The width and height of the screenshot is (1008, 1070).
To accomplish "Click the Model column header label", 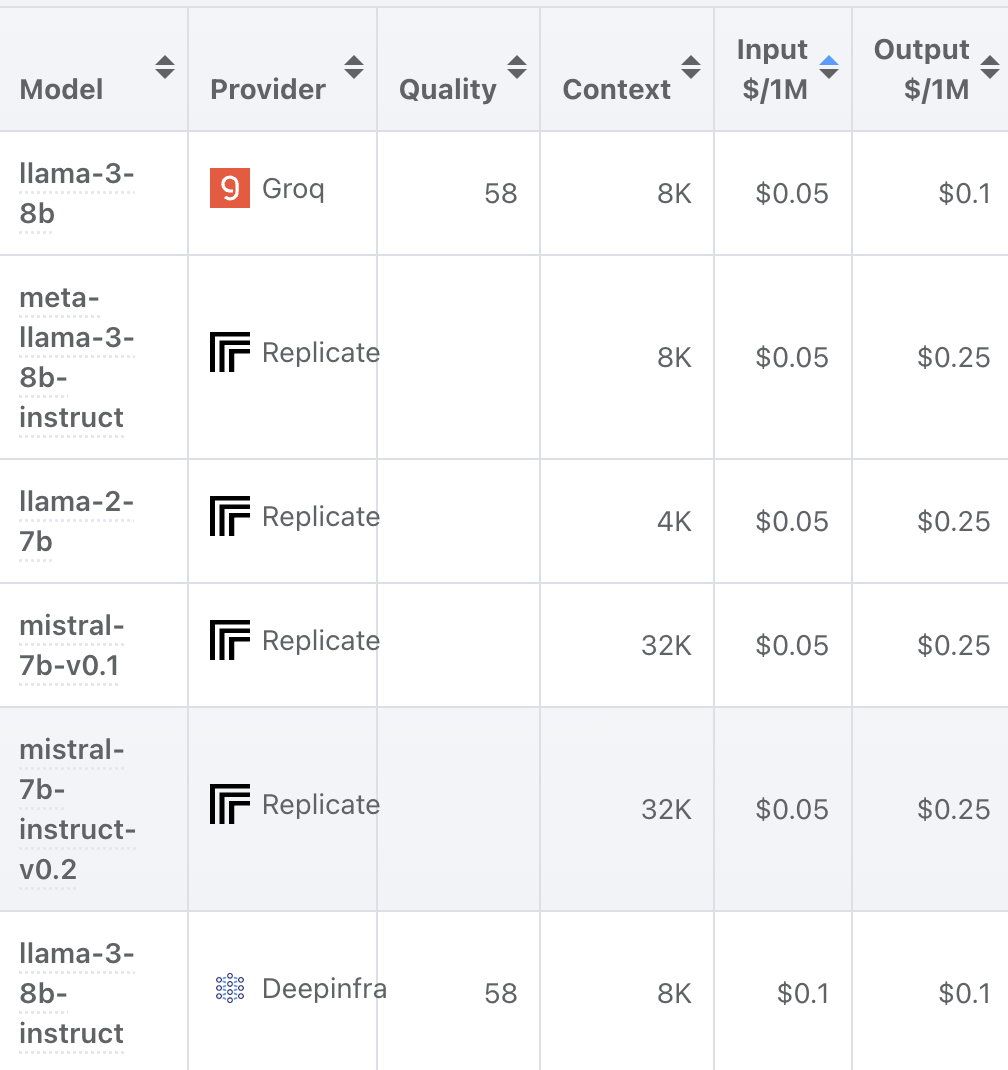I will coord(61,89).
